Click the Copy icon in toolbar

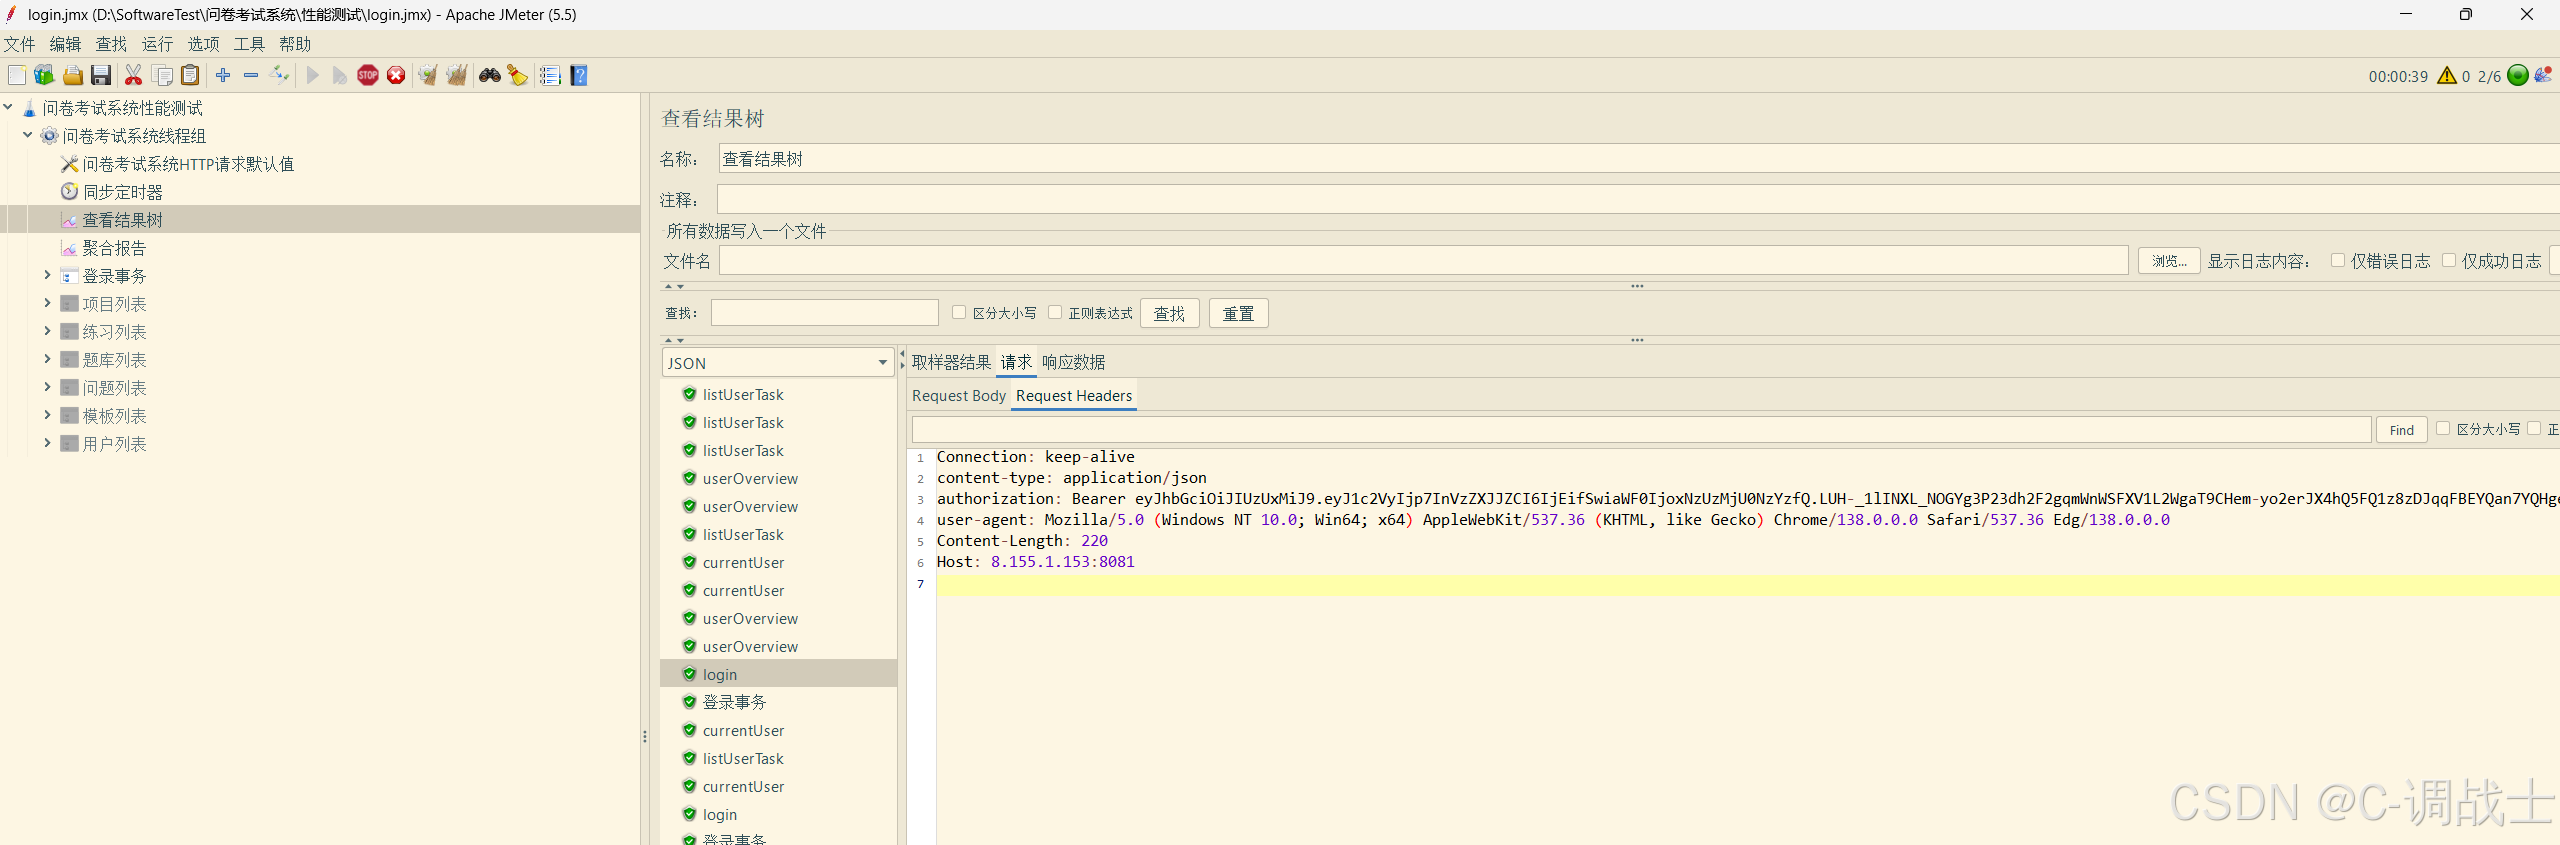pyautogui.click(x=162, y=75)
